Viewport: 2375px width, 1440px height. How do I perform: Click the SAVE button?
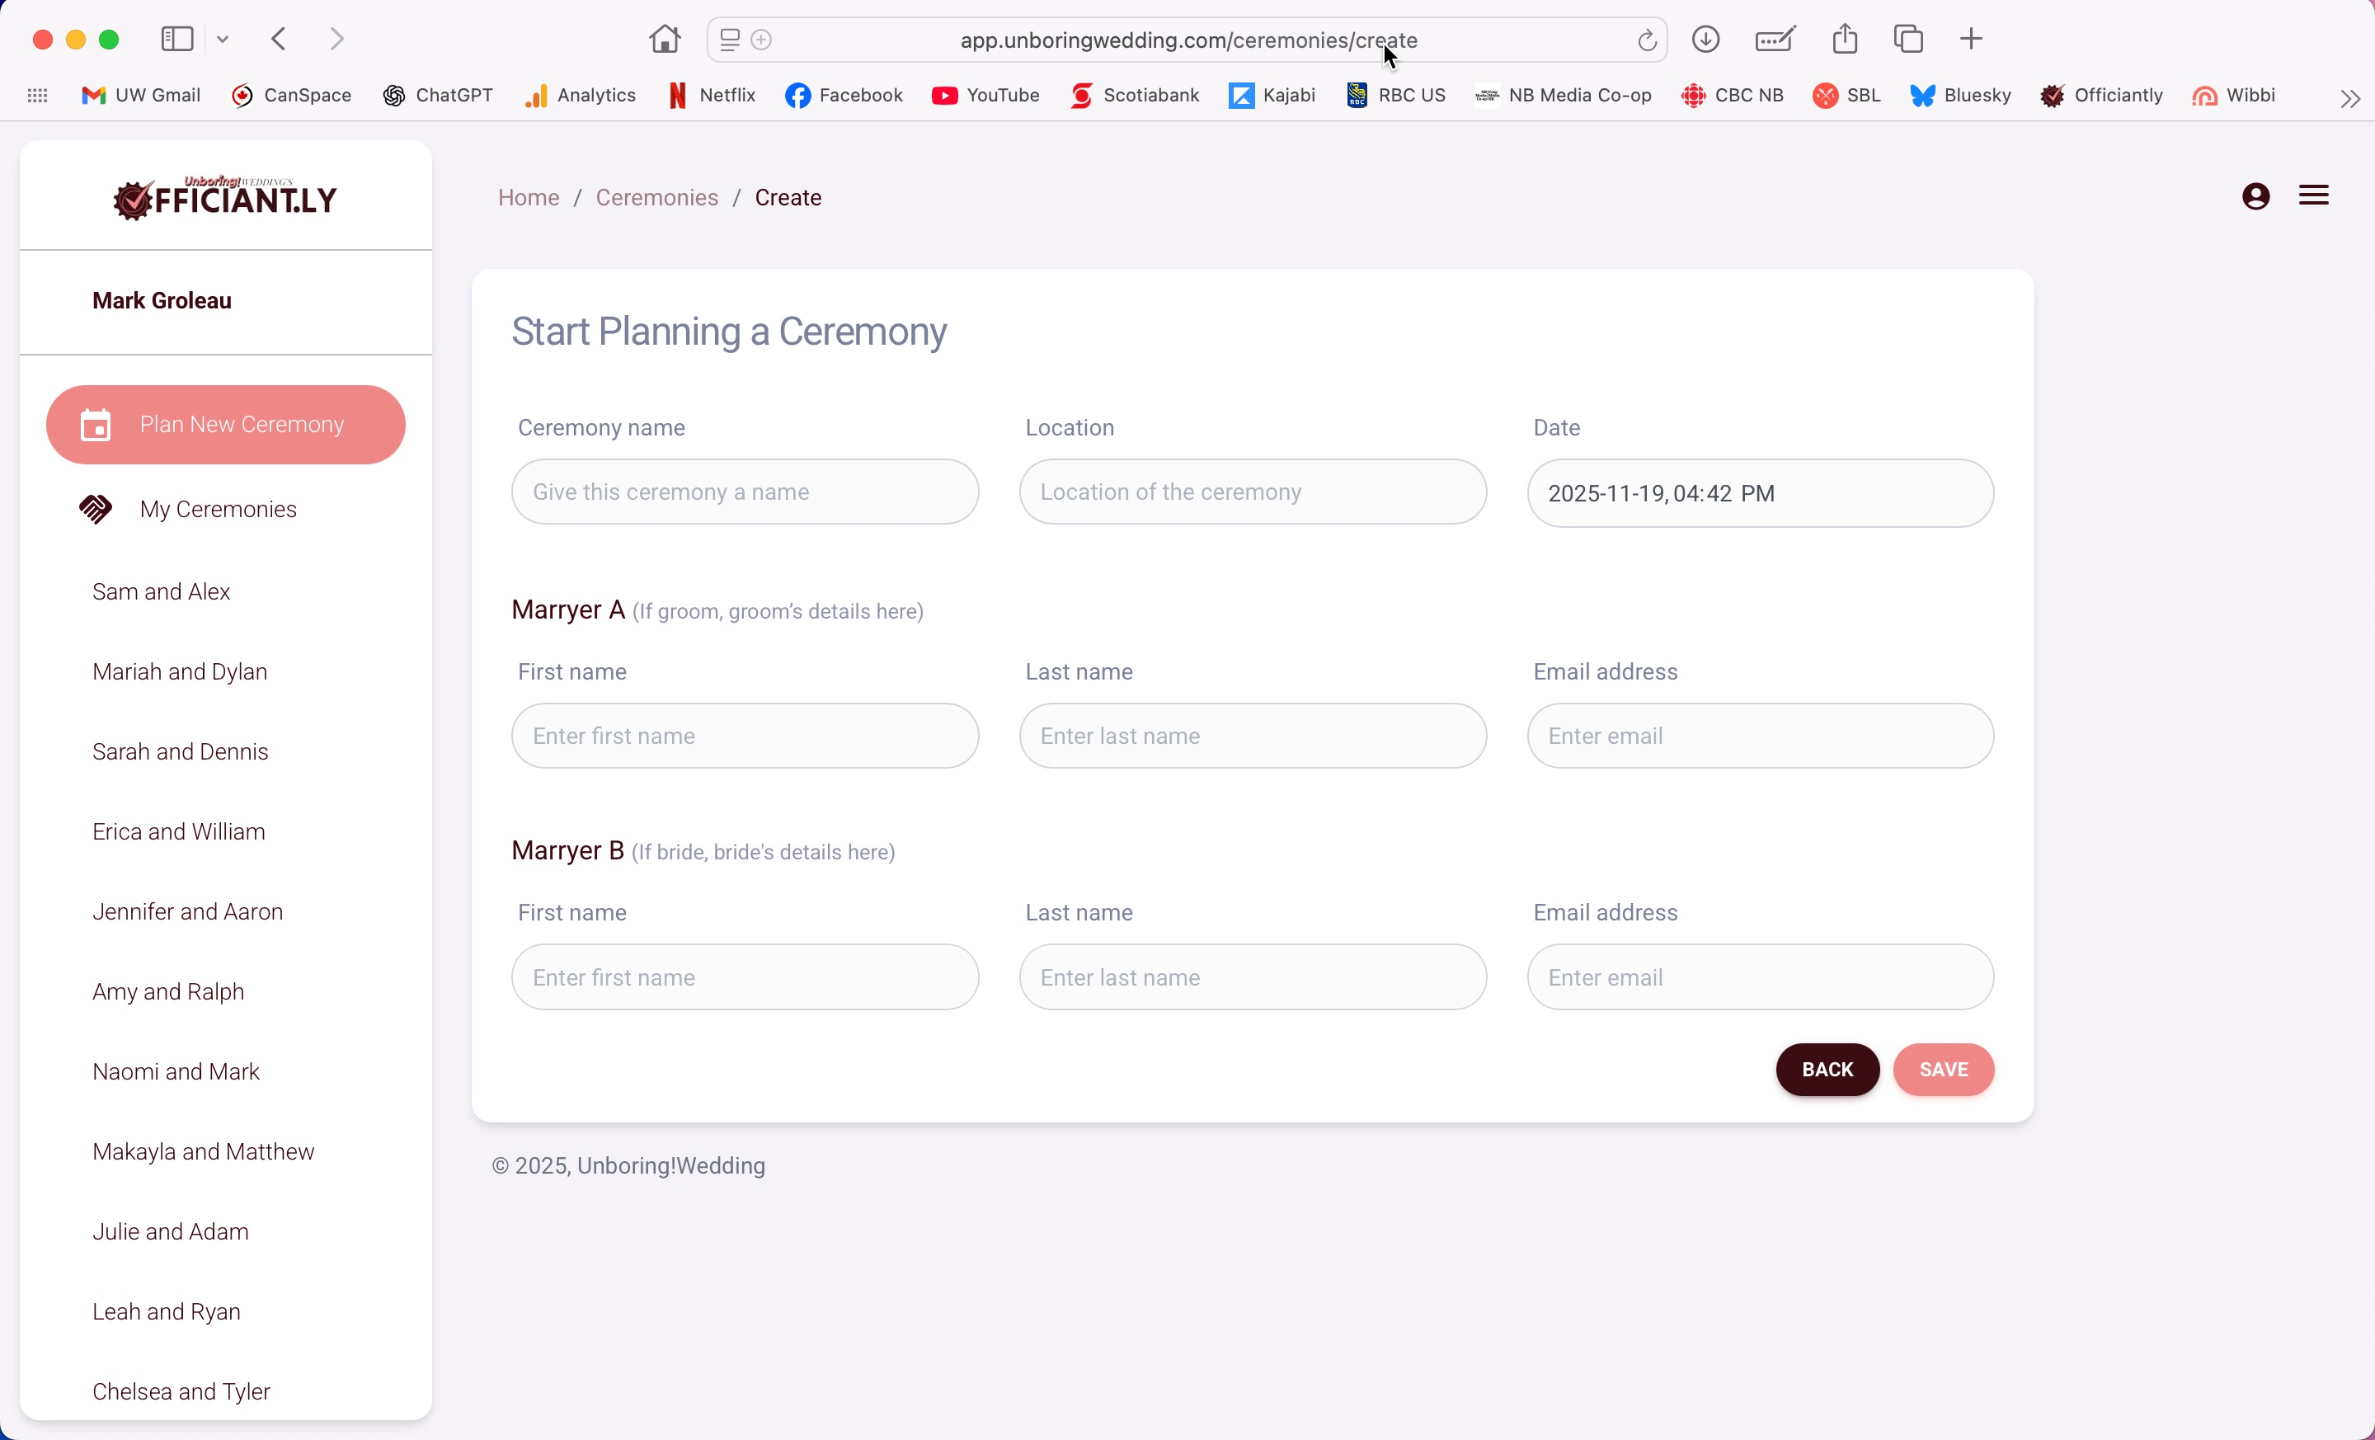(1942, 1069)
